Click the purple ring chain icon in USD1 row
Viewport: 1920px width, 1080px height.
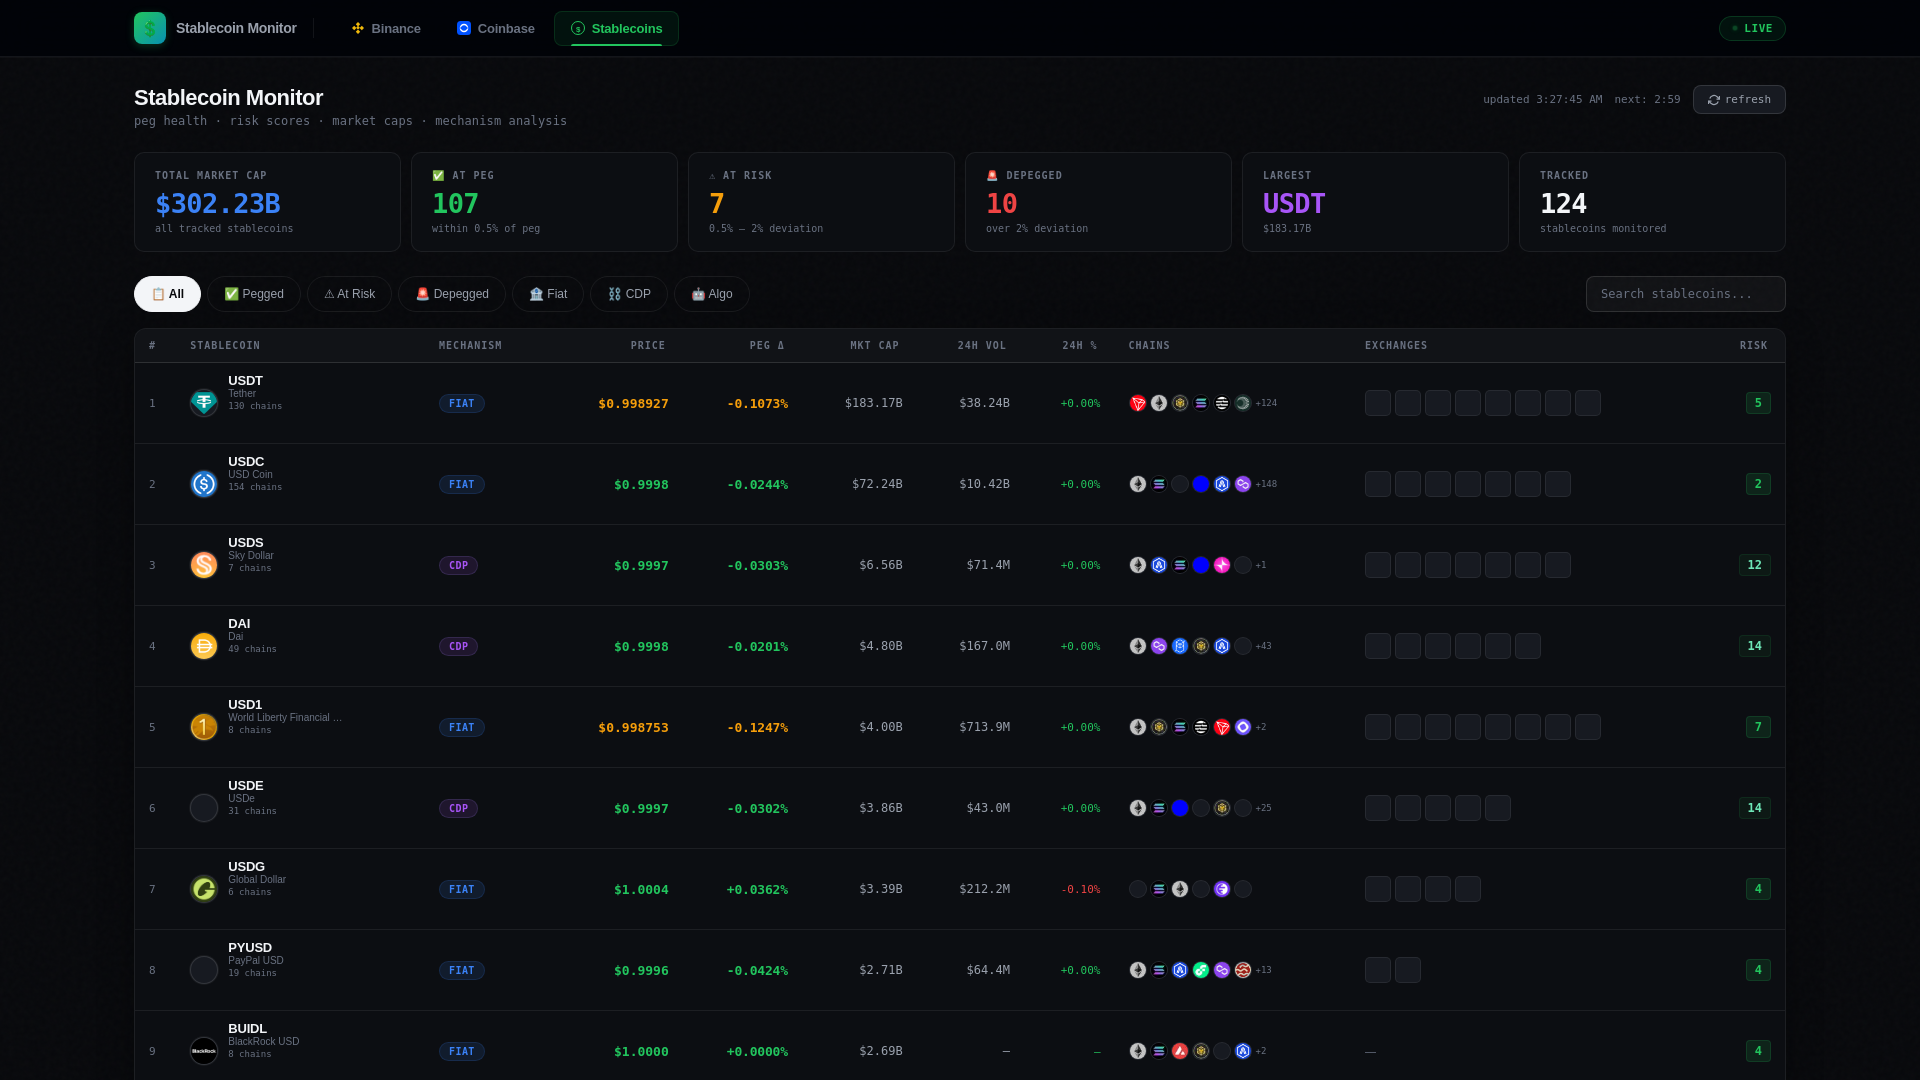click(x=1243, y=727)
